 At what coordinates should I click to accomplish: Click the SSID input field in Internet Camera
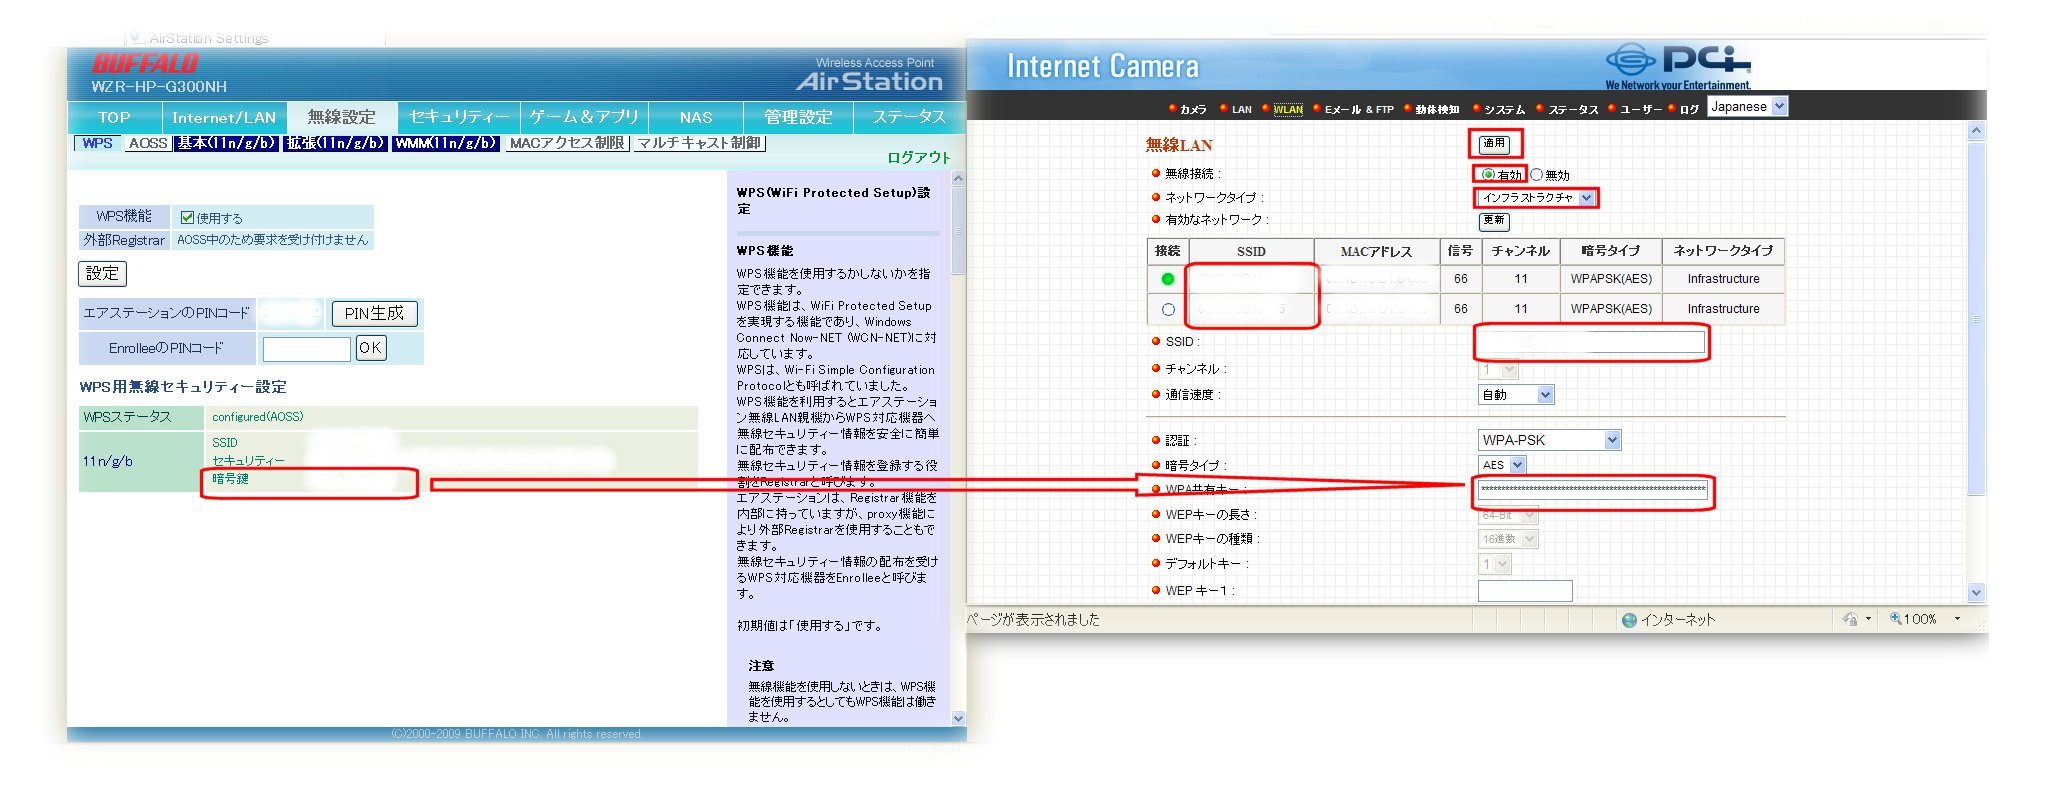pos(1591,342)
